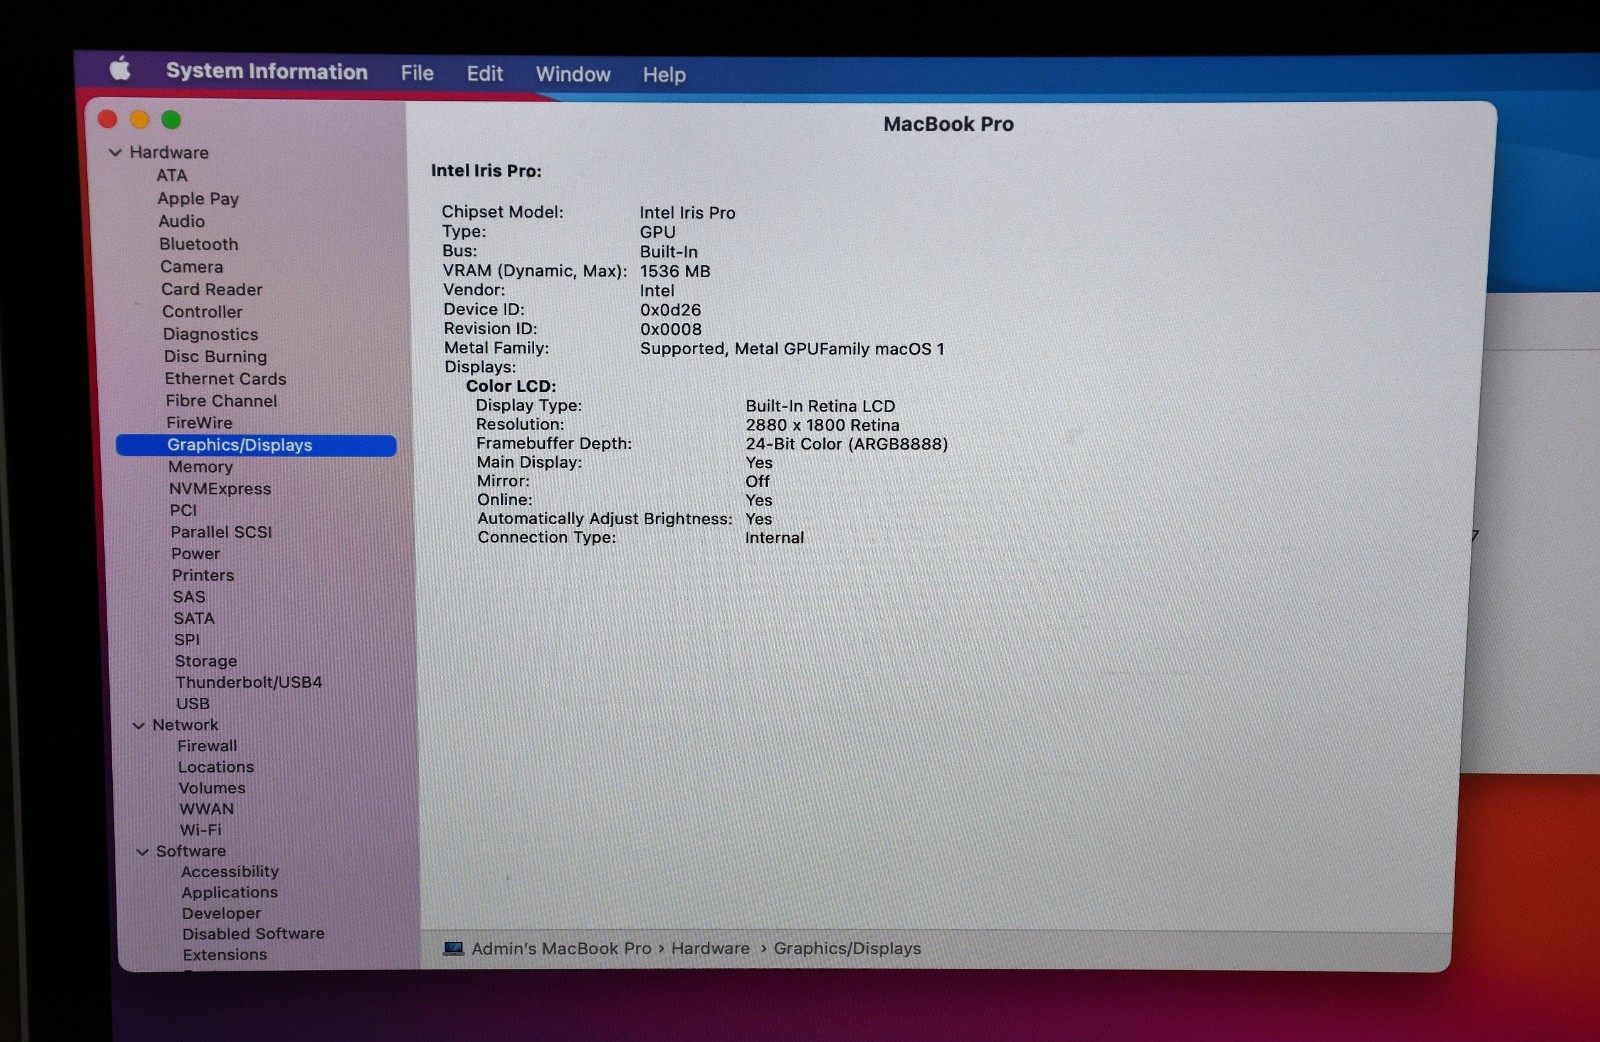Click the Revision ID value 0x0008
The height and width of the screenshot is (1042, 1600).
tap(671, 329)
